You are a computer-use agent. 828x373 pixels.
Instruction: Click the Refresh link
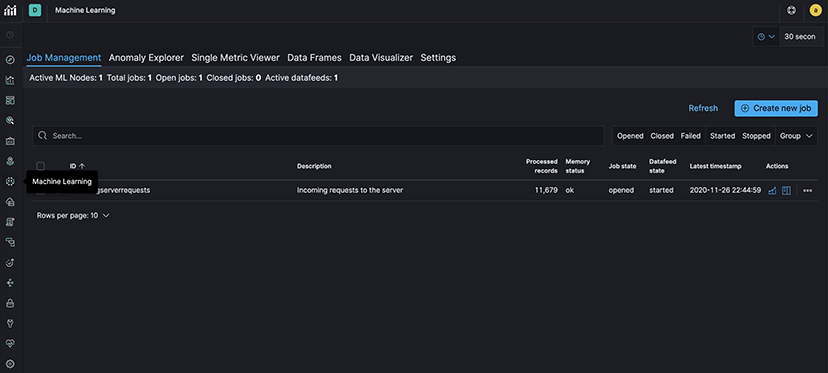(703, 108)
